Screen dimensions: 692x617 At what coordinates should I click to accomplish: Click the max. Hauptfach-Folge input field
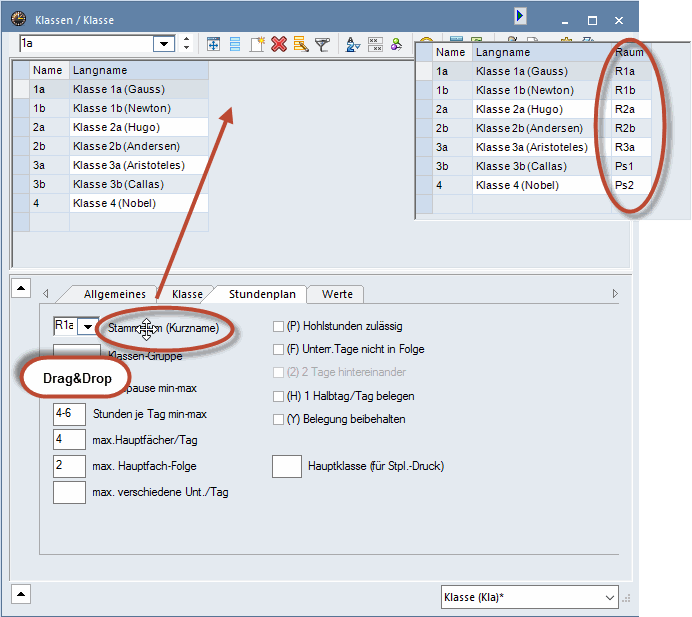pos(69,466)
